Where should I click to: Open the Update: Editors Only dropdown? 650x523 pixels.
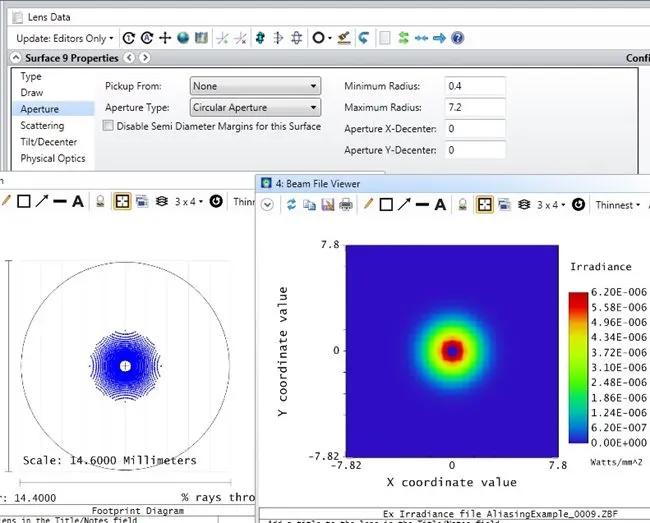(65, 39)
